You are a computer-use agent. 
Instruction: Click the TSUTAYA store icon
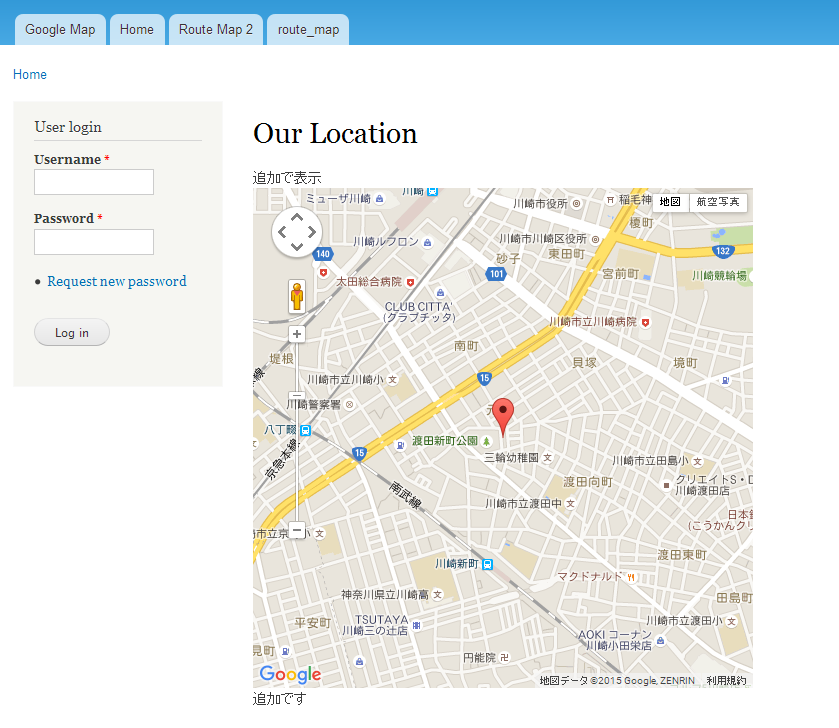(x=417, y=625)
